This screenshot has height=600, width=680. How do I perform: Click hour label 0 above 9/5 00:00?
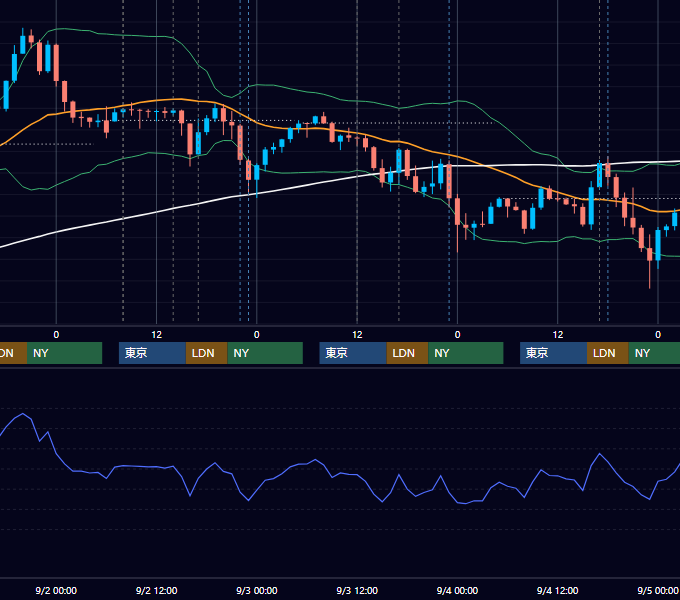coord(658,335)
